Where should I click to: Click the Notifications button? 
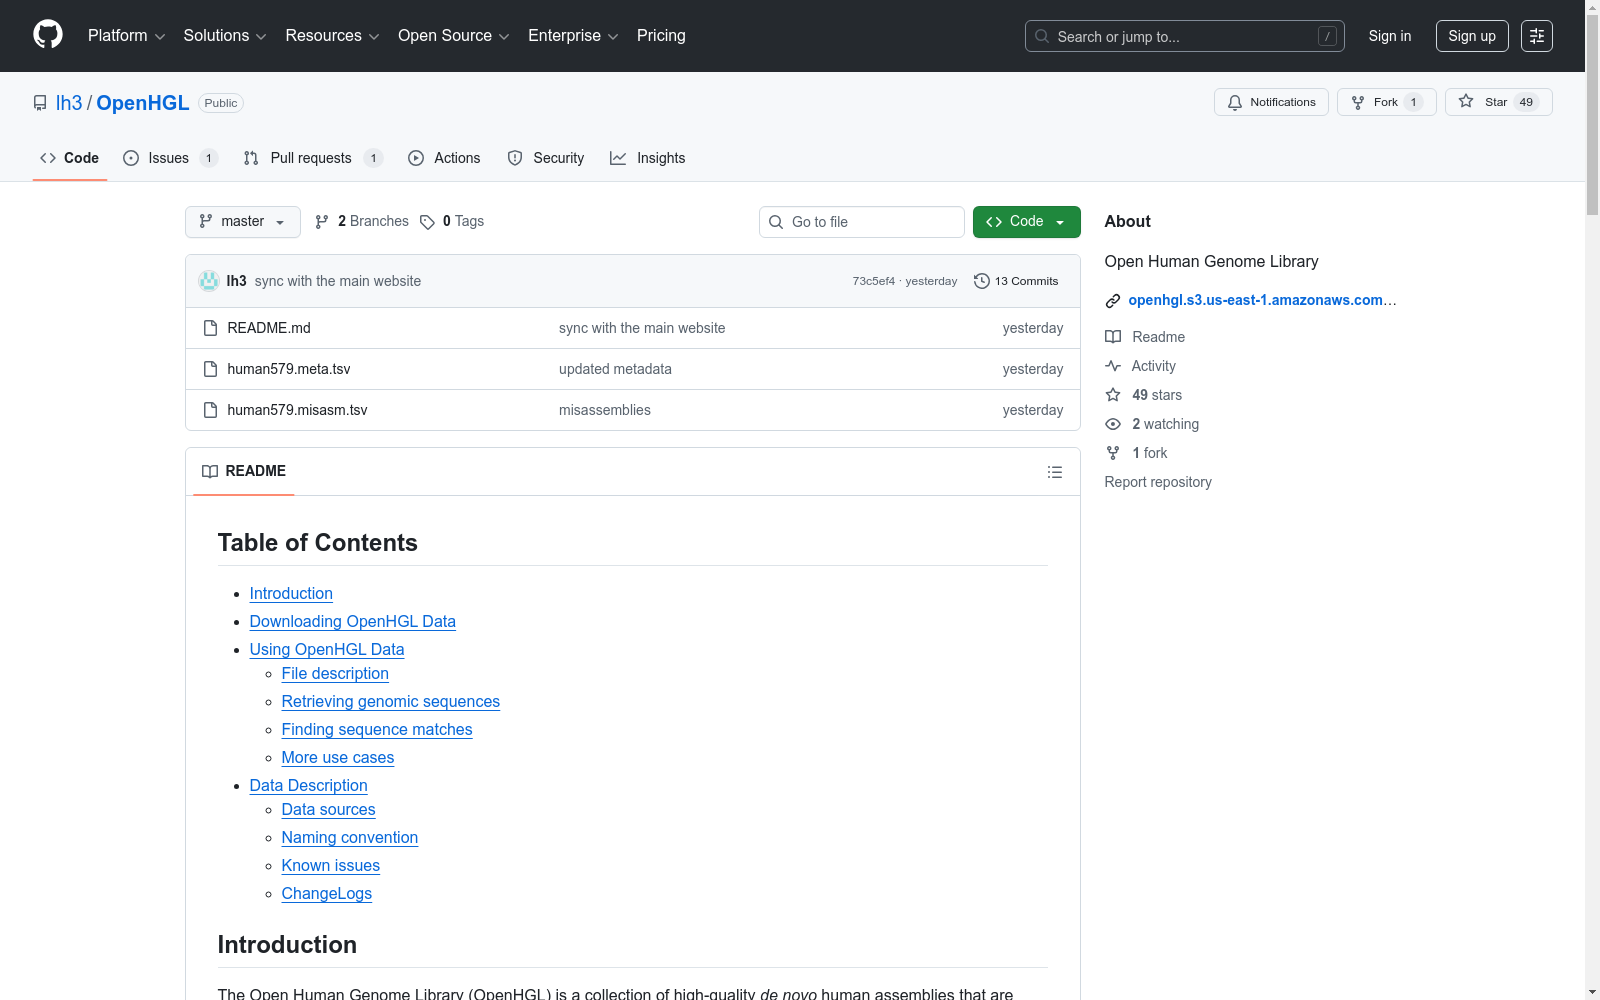[1271, 102]
